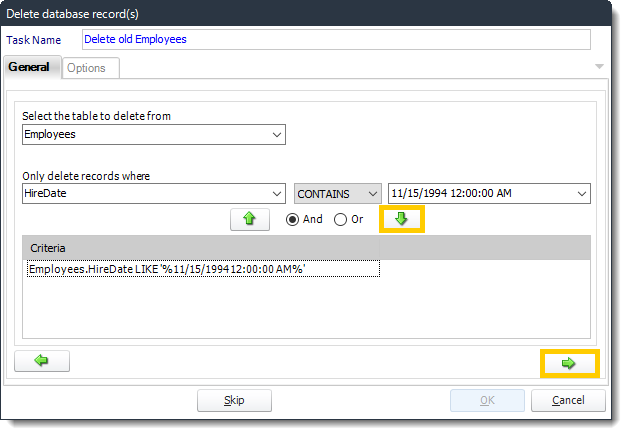Click the Task Name label
627x435 pixels.
pyautogui.click(x=34, y=40)
